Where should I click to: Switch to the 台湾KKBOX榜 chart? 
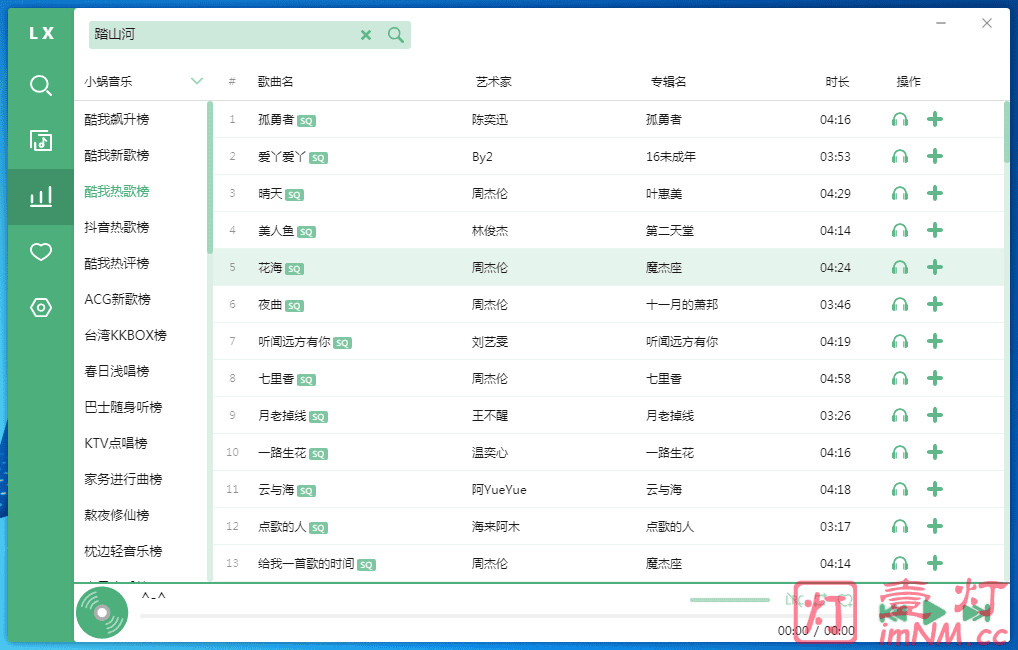125,336
